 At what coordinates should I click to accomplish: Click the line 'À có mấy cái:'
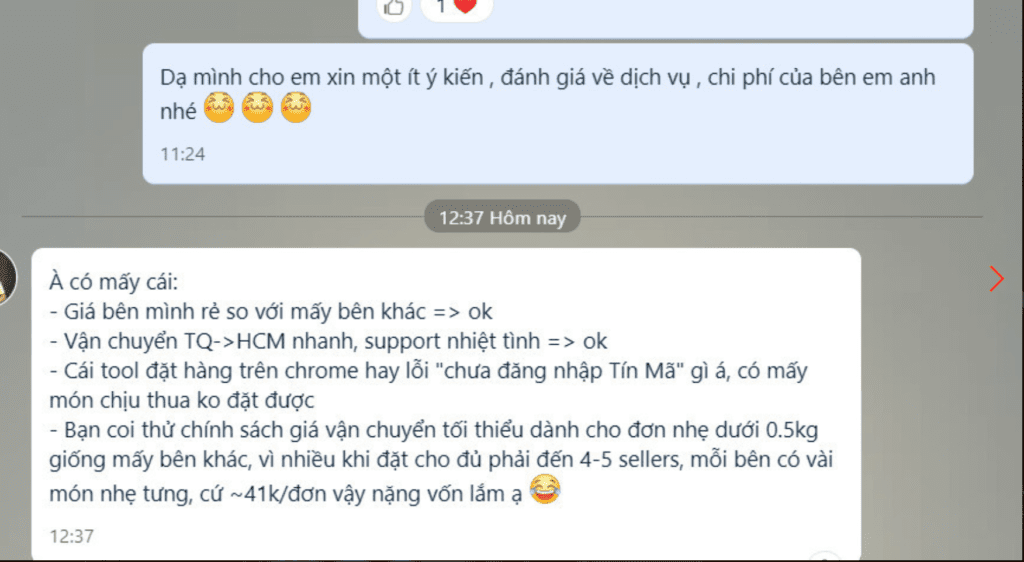[114, 283]
